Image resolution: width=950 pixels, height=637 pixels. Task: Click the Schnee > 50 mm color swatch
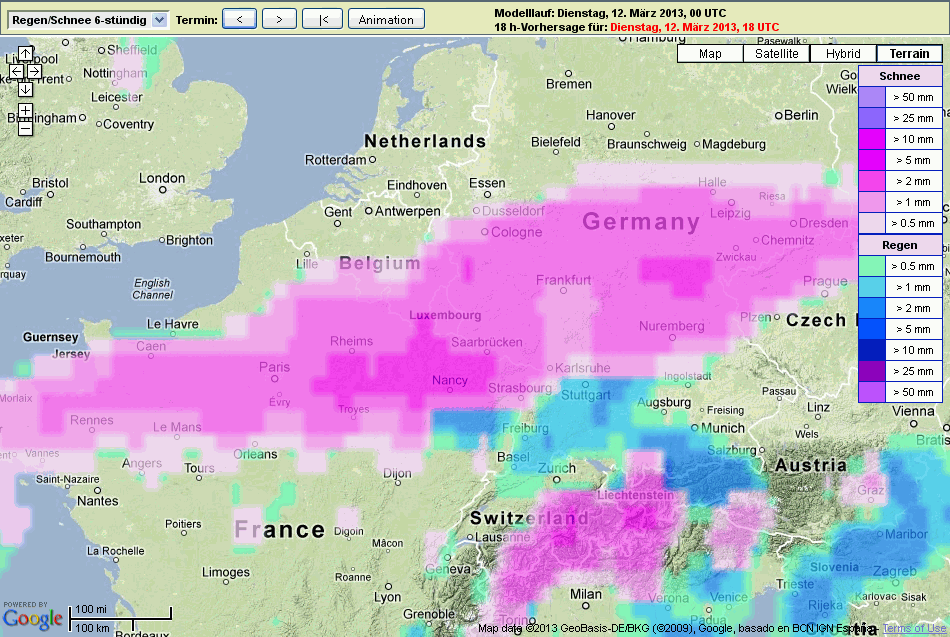coord(872,97)
